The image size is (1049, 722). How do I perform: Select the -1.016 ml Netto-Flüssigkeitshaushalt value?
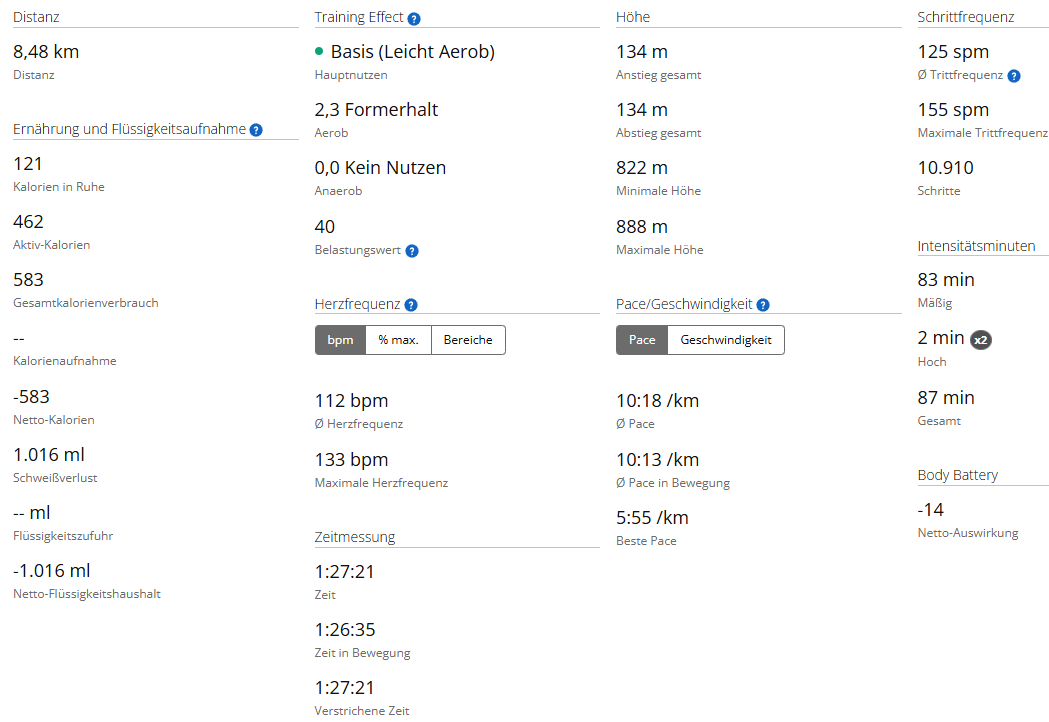(x=52, y=571)
